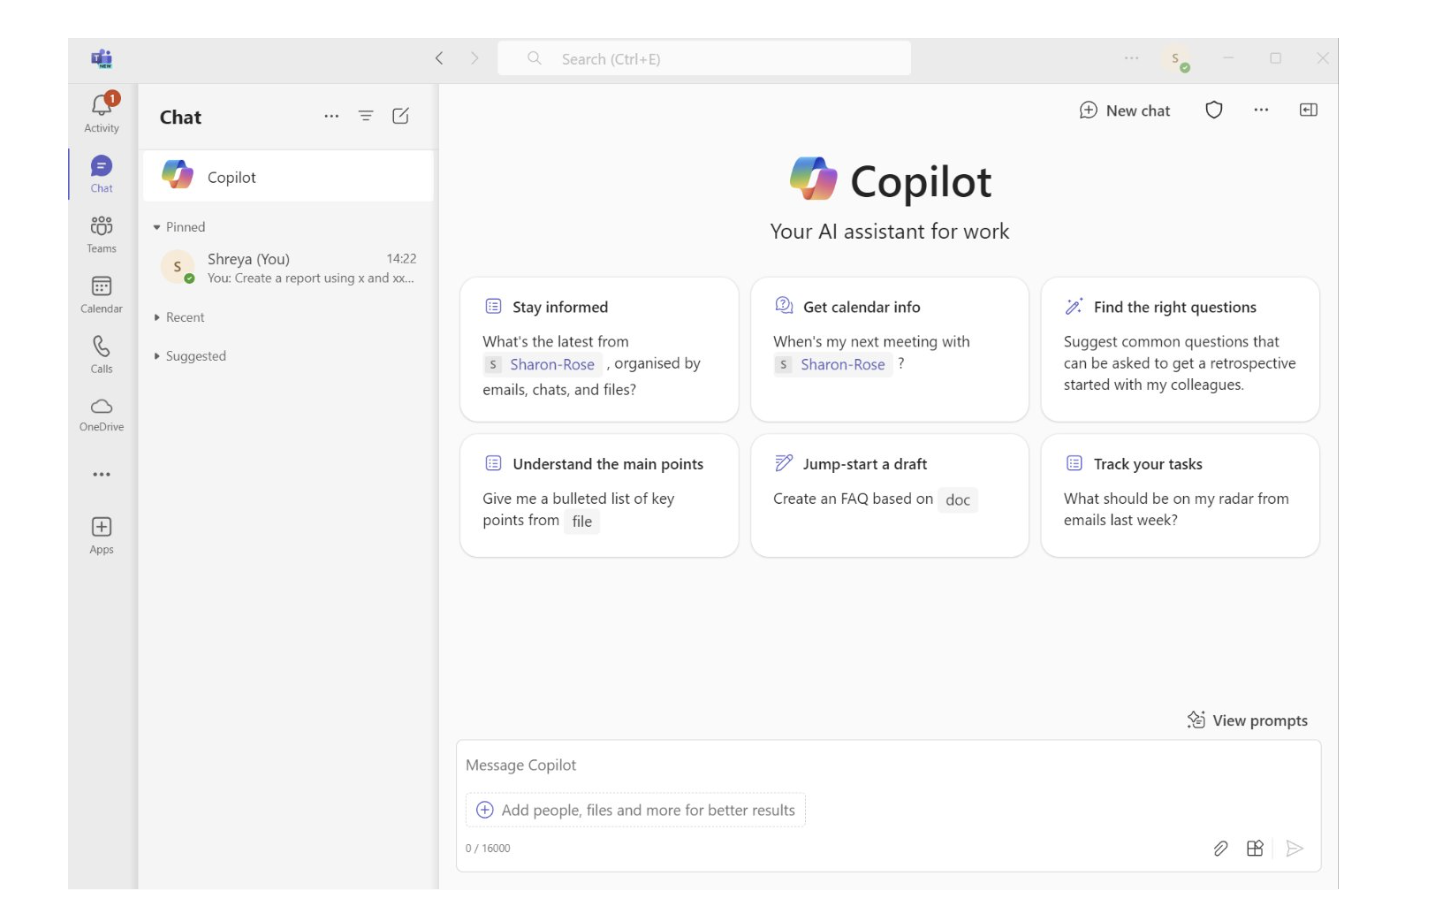Select Find the right questions card
The image size is (1448, 924).
coord(1180,349)
